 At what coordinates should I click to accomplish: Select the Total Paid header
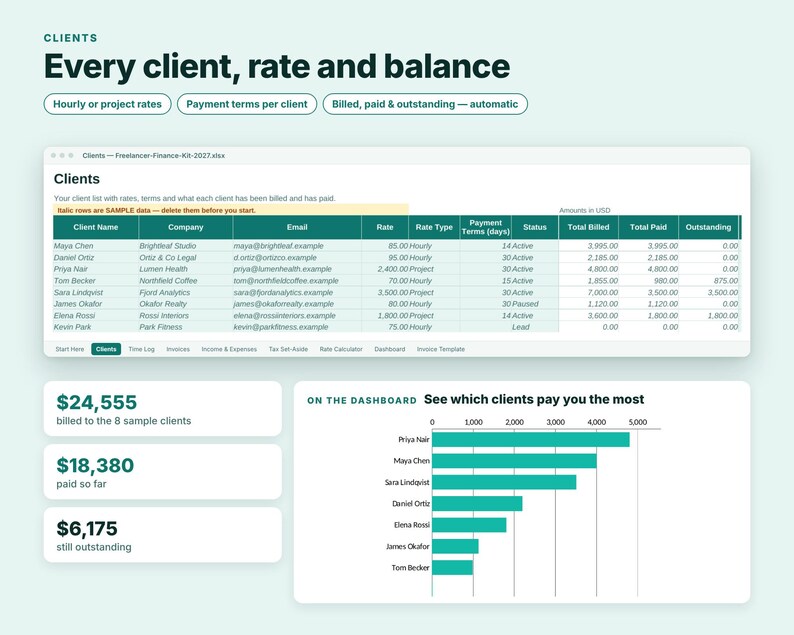(x=648, y=227)
